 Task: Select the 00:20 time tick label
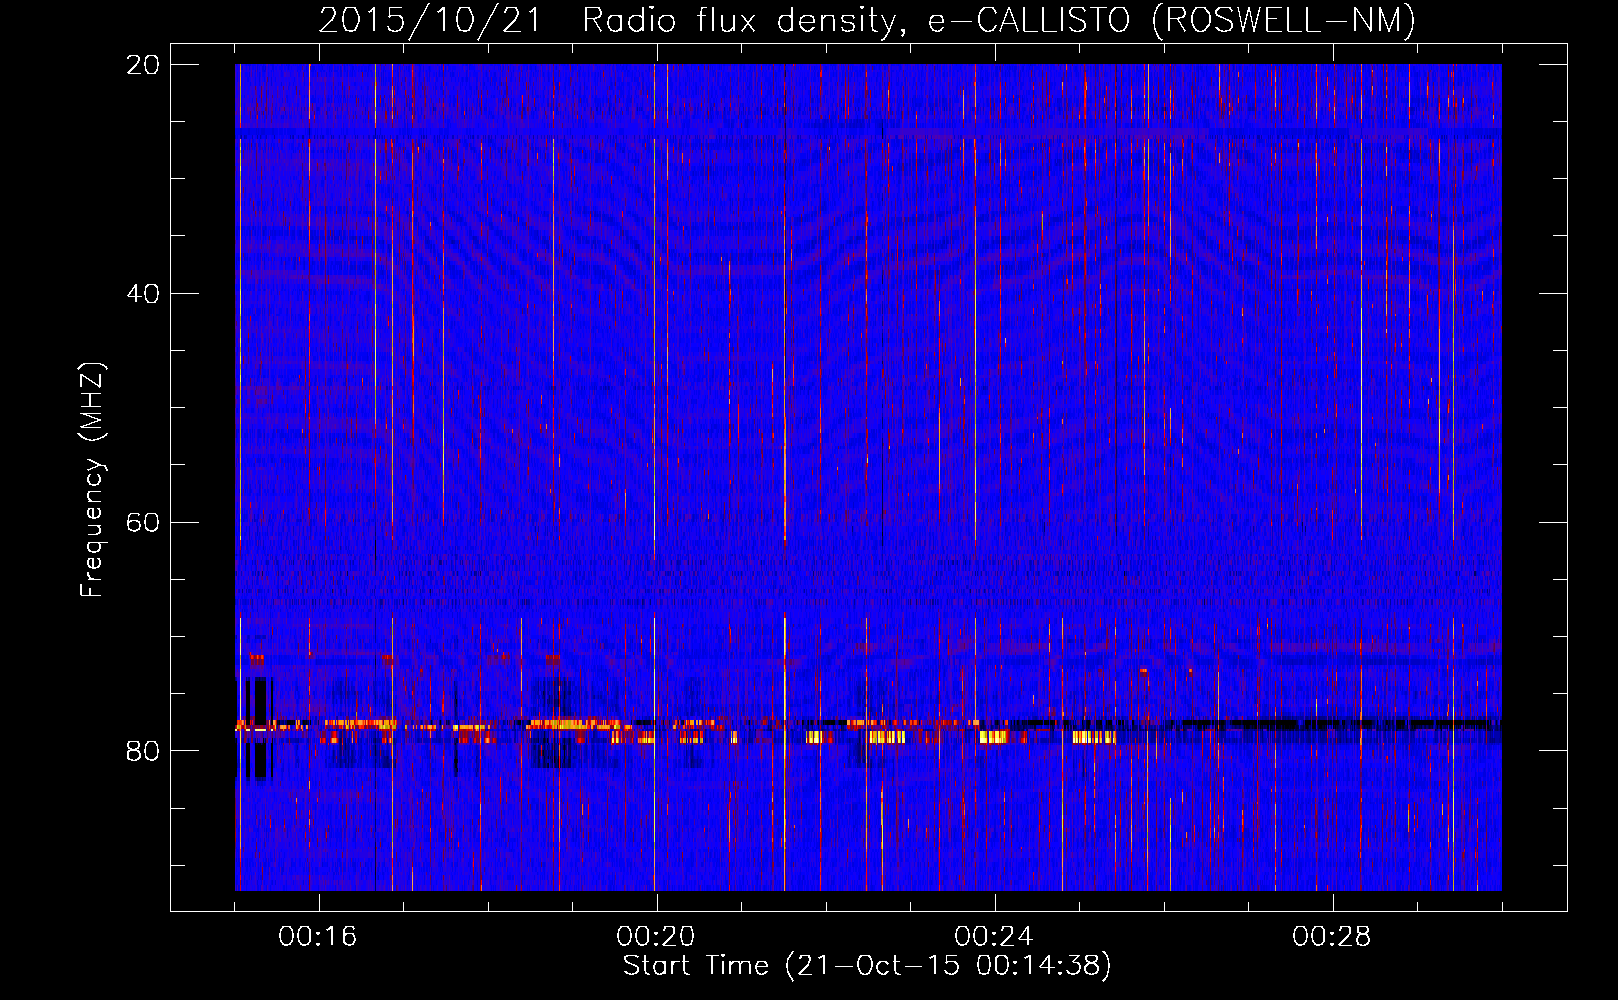[656, 937]
